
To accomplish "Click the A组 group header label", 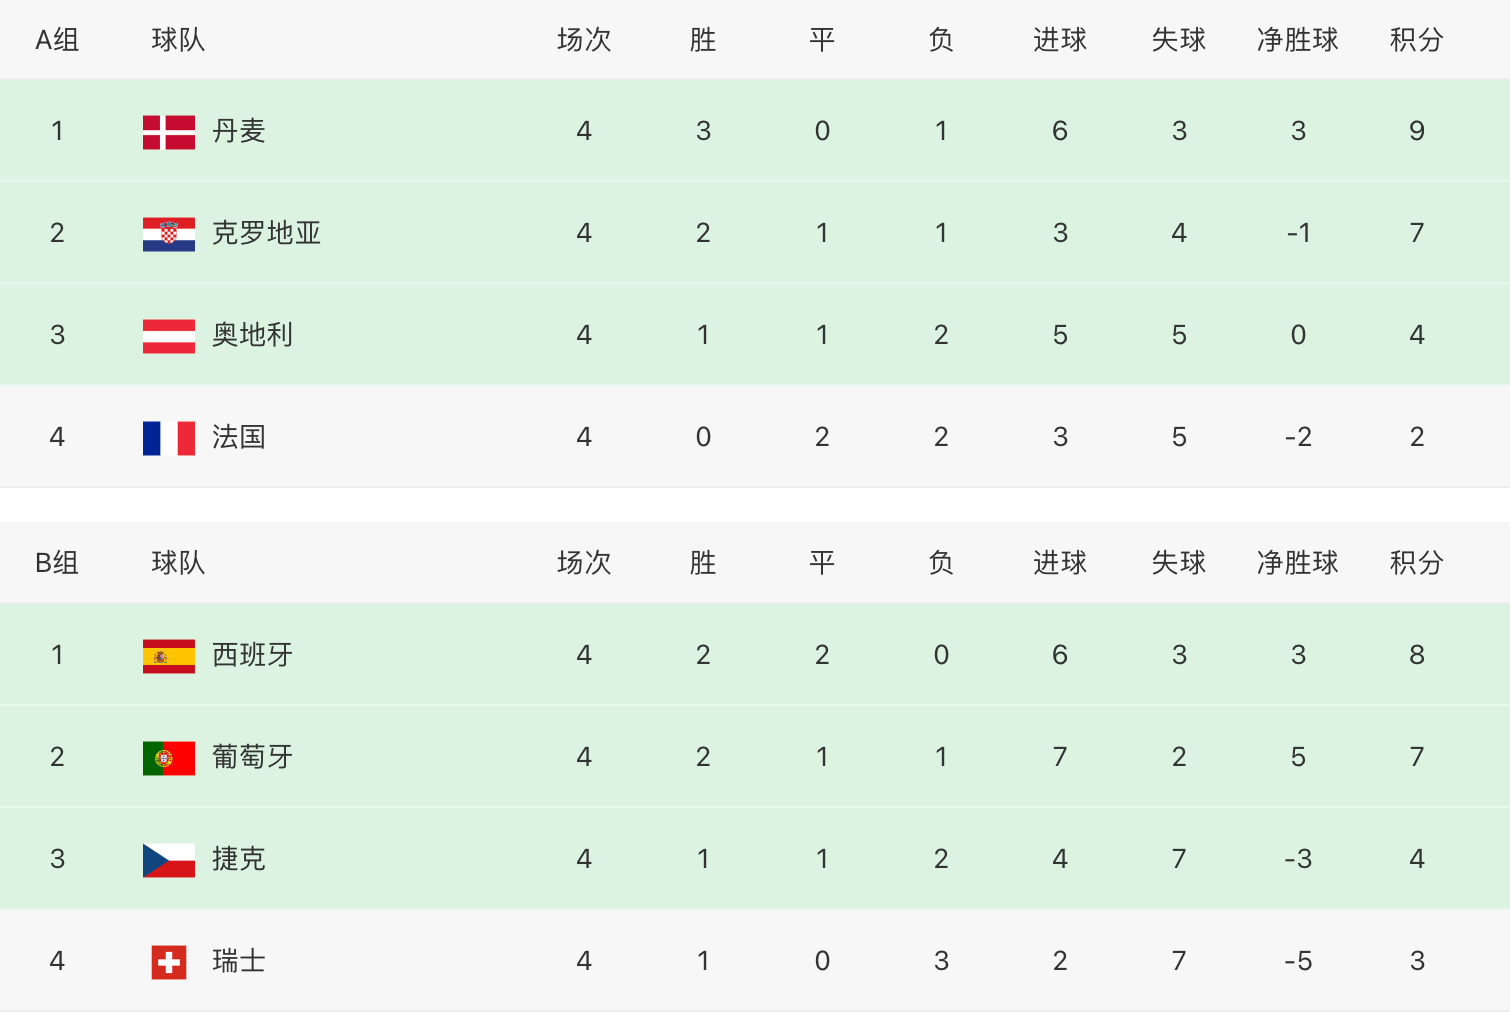I will point(57,40).
